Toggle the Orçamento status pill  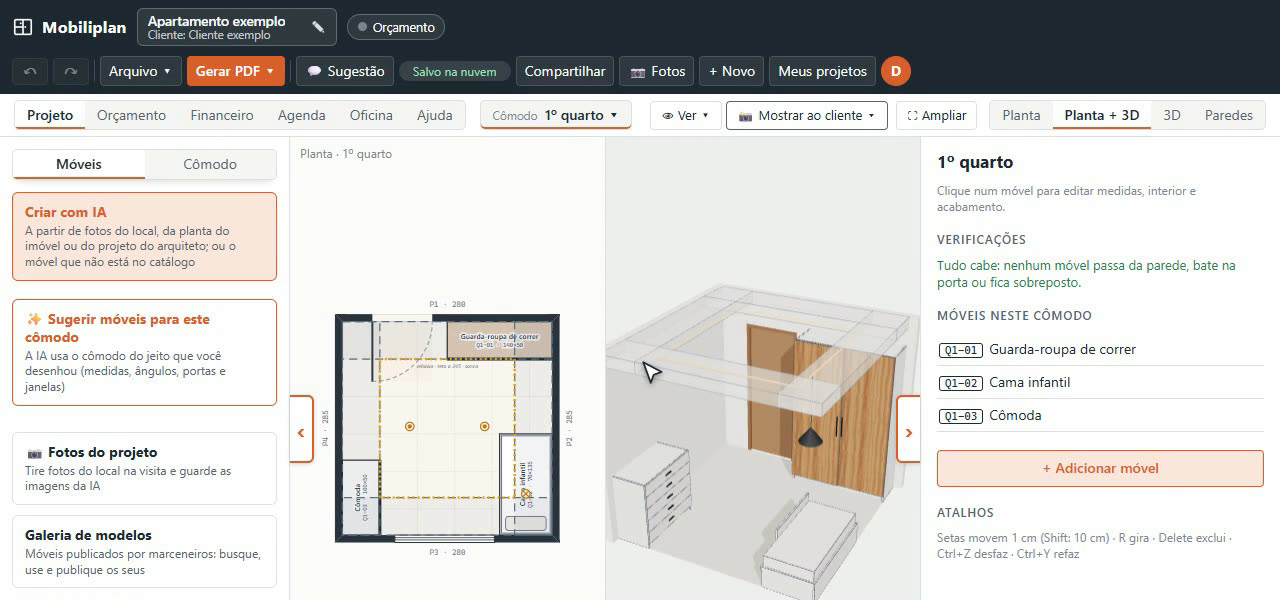[x=396, y=27]
